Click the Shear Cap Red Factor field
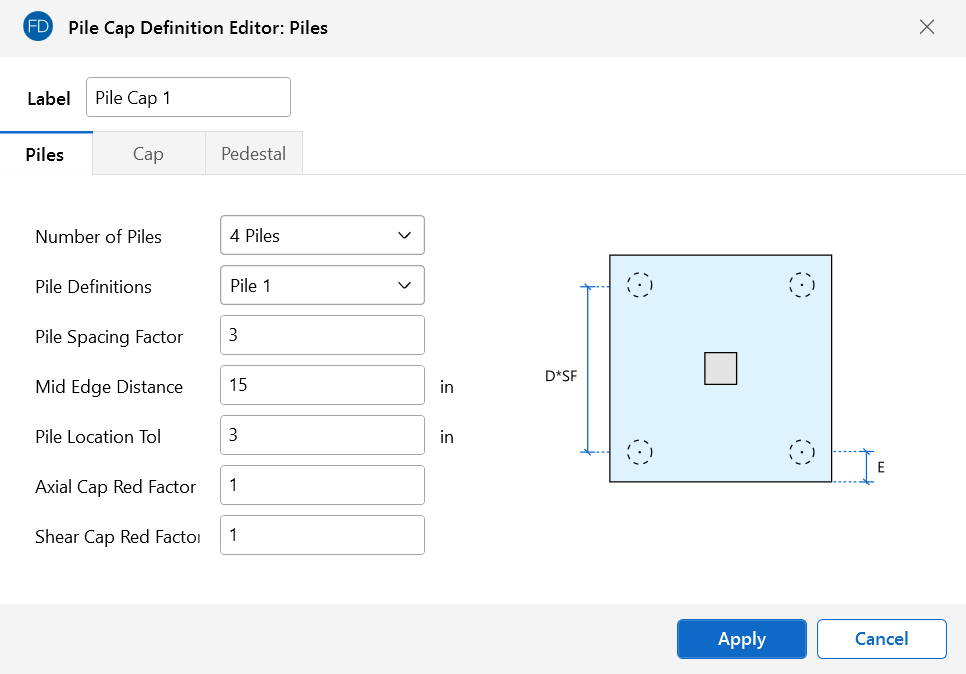This screenshot has width=966, height=674. (x=322, y=536)
